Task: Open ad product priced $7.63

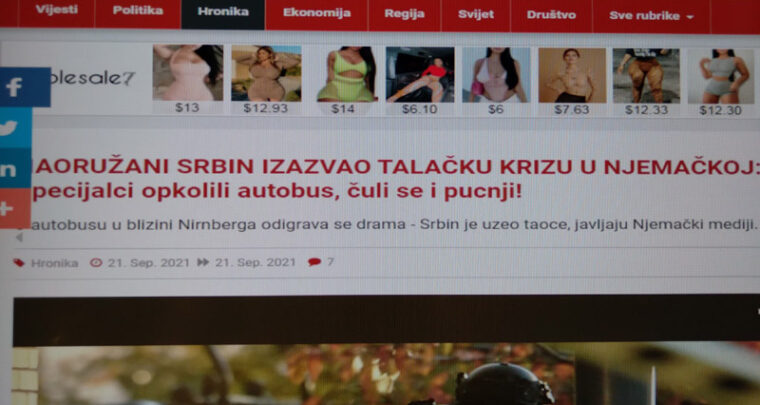Action: (x=572, y=82)
